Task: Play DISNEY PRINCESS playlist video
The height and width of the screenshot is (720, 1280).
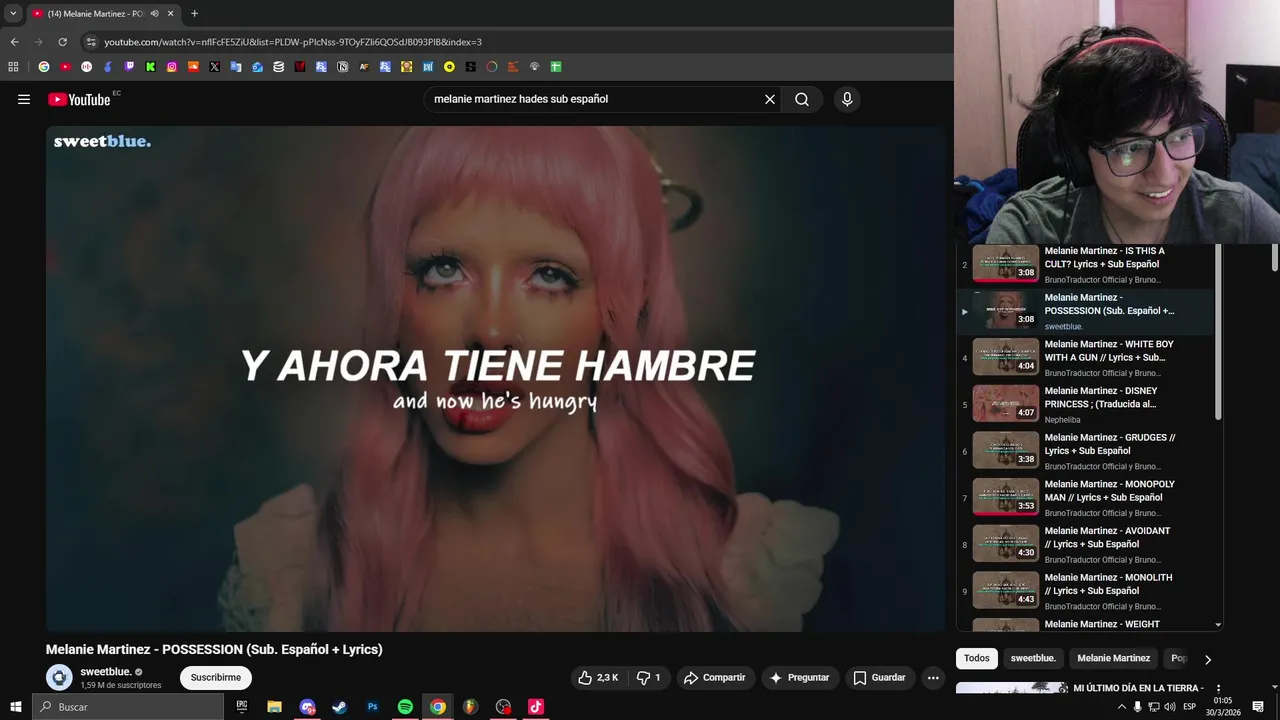Action: click(1085, 405)
